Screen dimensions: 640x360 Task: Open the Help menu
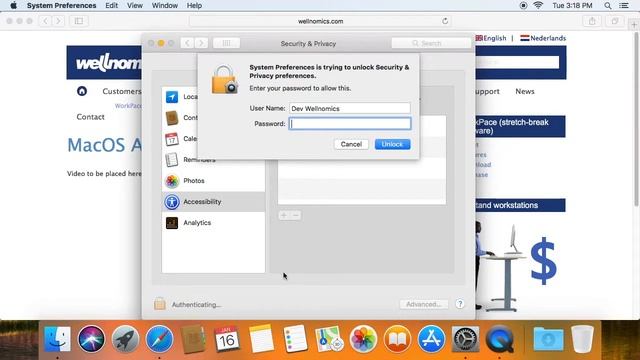coord(194,5)
